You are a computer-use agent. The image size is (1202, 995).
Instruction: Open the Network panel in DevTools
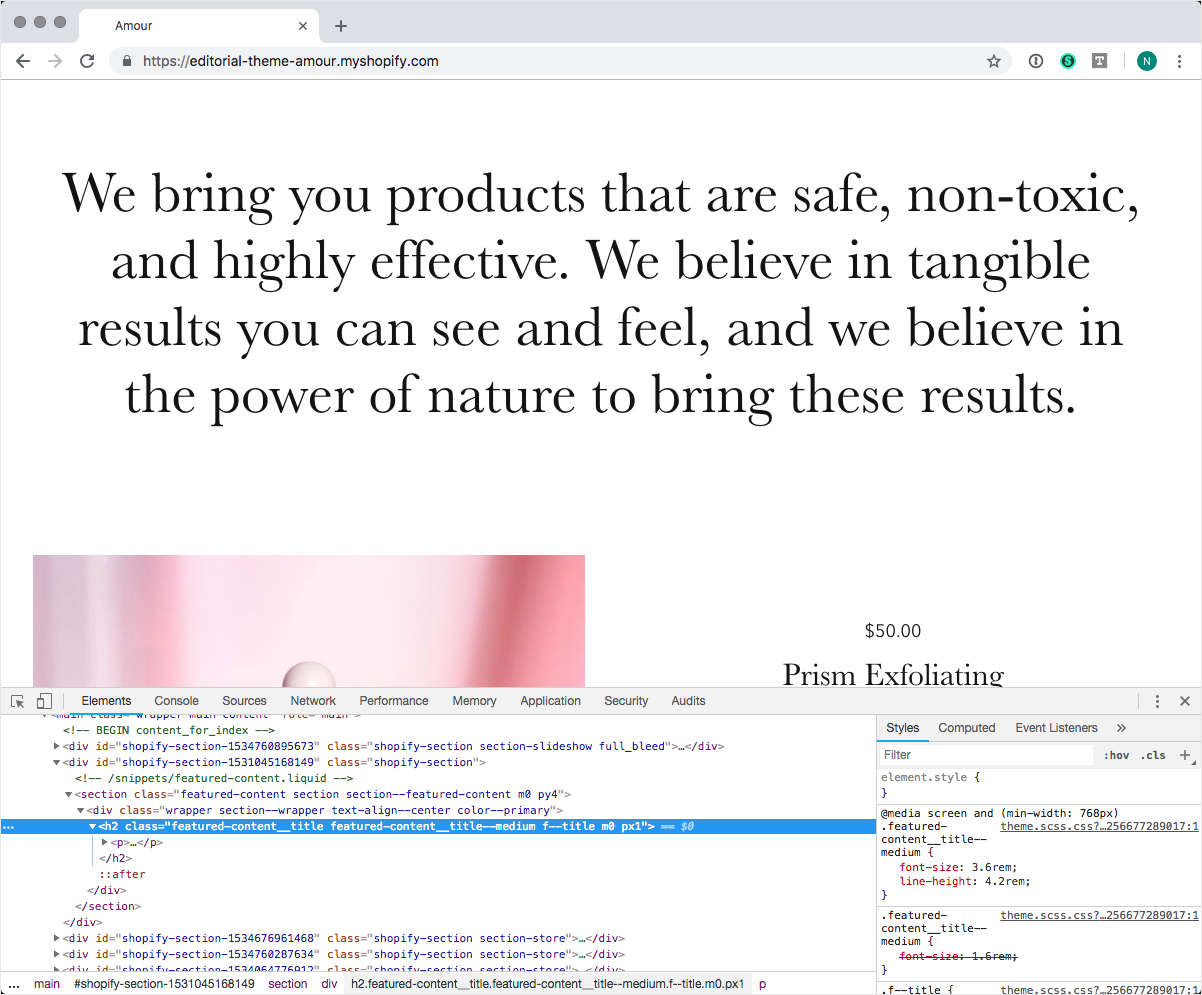point(313,700)
